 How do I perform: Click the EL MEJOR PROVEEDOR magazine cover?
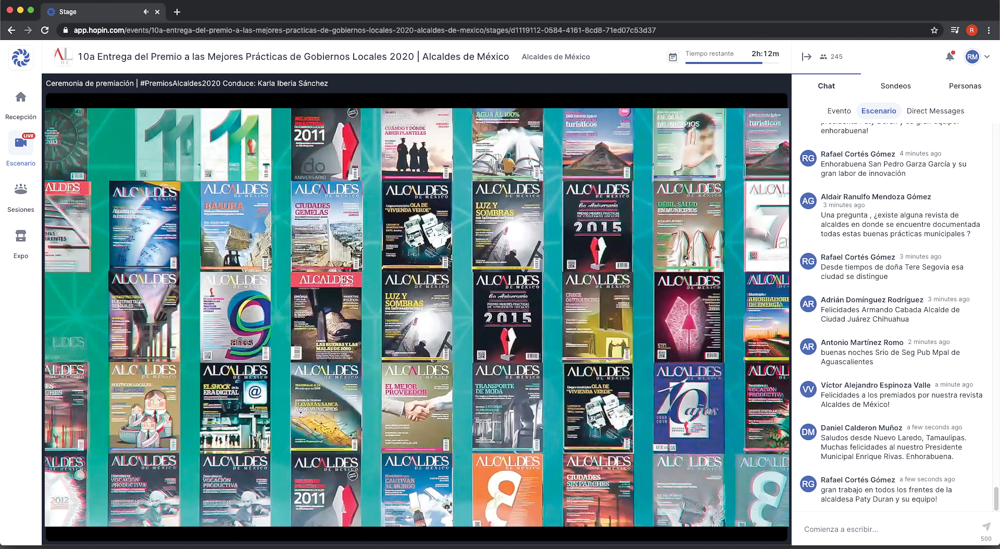[x=416, y=407]
